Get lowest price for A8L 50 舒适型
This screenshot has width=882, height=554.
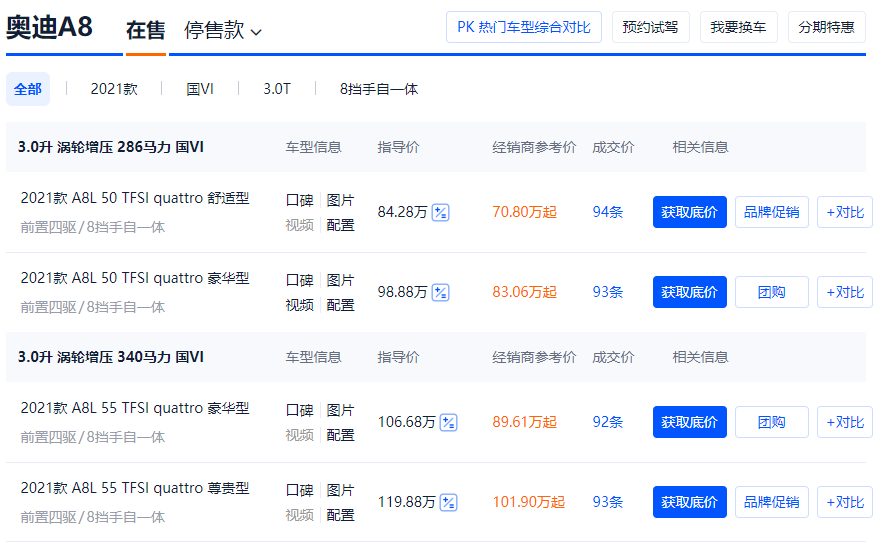pyautogui.click(x=689, y=212)
